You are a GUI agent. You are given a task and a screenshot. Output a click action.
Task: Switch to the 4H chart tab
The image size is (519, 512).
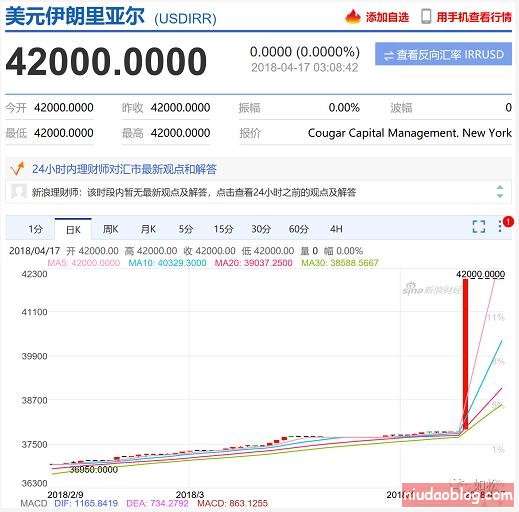pyautogui.click(x=336, y=229)
